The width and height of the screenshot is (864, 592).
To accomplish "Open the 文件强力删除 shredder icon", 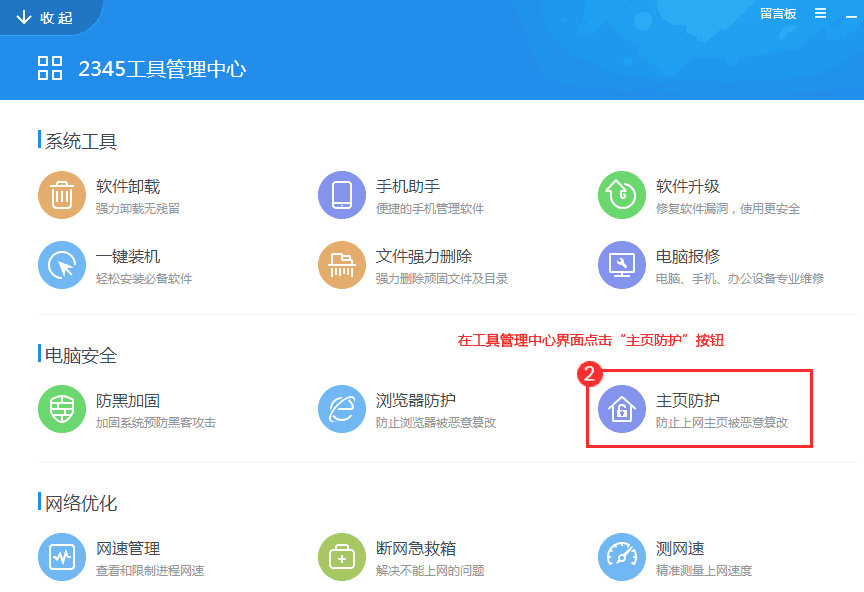I will click(x=342, y=265).
